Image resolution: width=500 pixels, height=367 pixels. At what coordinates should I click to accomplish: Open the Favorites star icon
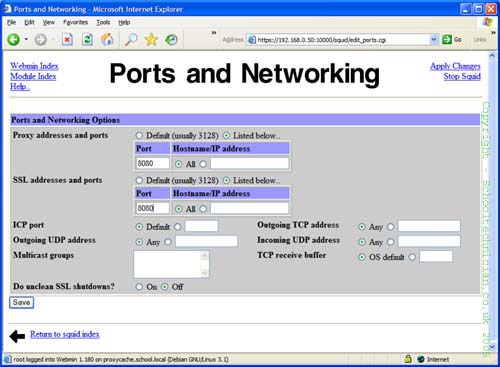(151, 40)
